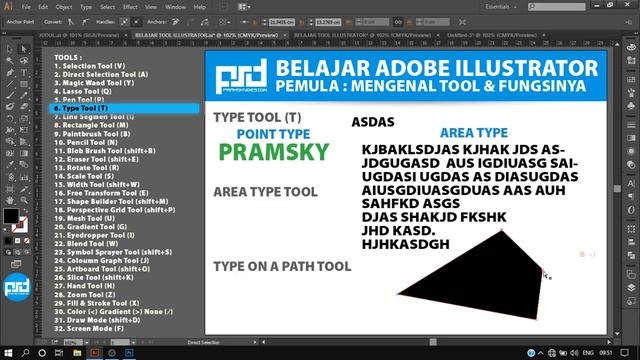This screenshot has height=360, width=640.
Task: Pick the Blob Brush tool
Action: pyautogui.click(x=10, y=107)
